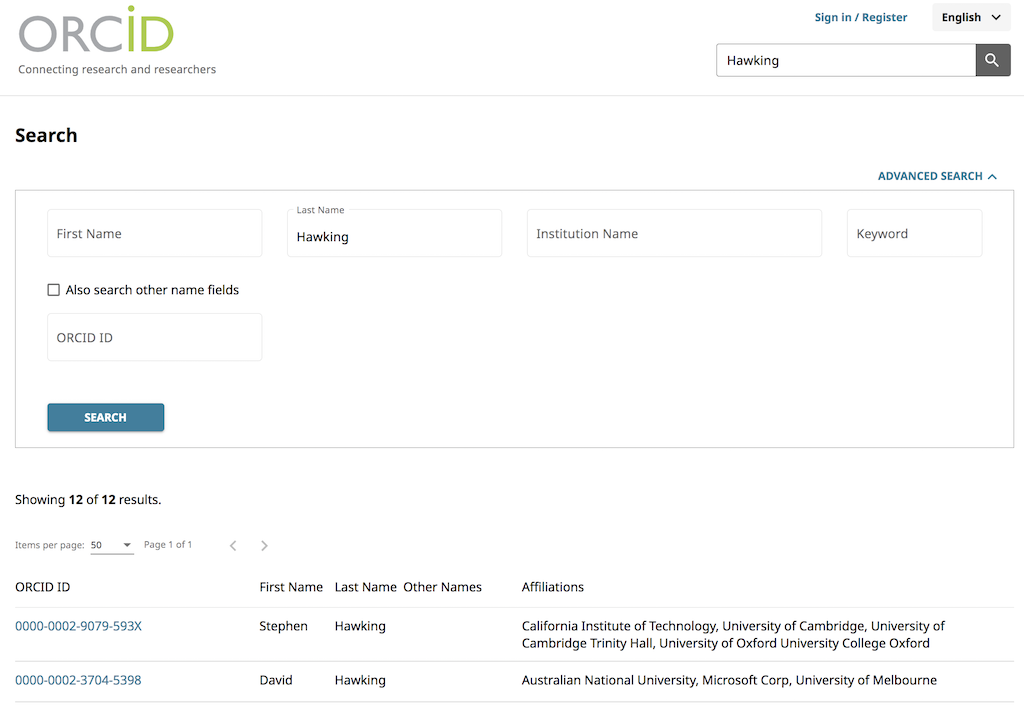Click the Other Names column header
This screenshot has height=706, width=1024.
click(442, 587)
